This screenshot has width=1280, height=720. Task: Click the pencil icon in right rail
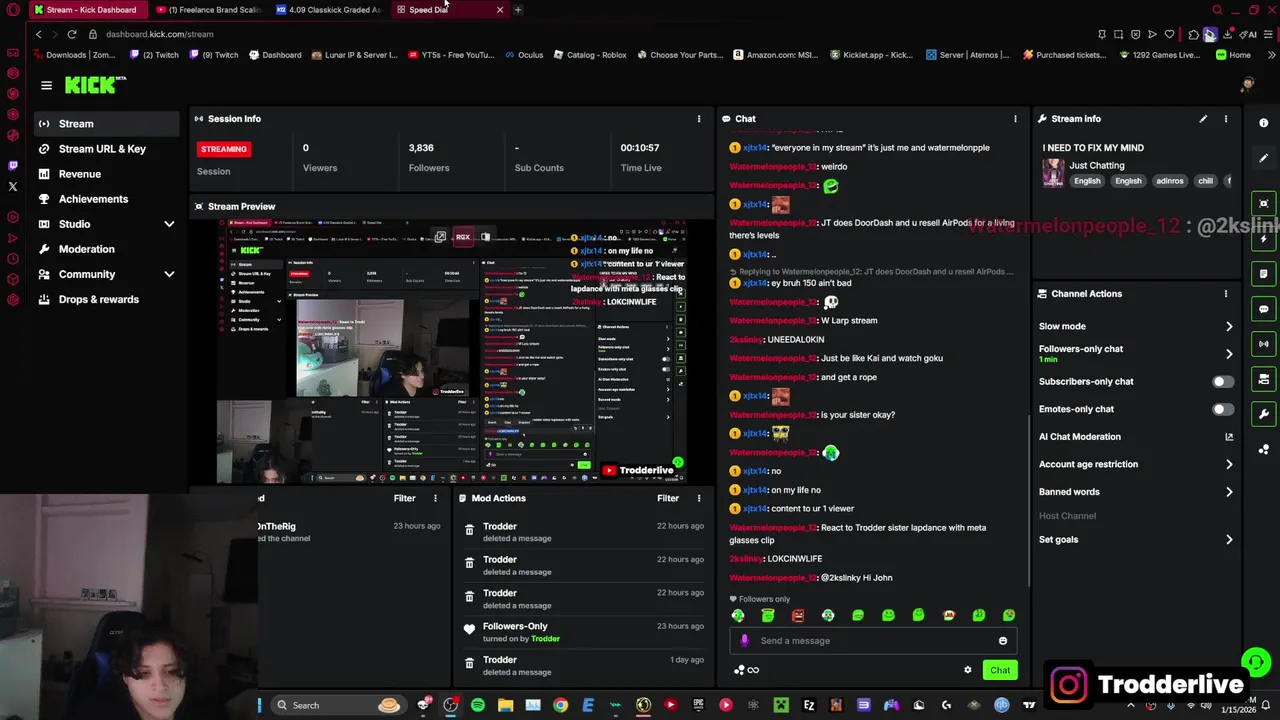click(x=1264, y=158)
